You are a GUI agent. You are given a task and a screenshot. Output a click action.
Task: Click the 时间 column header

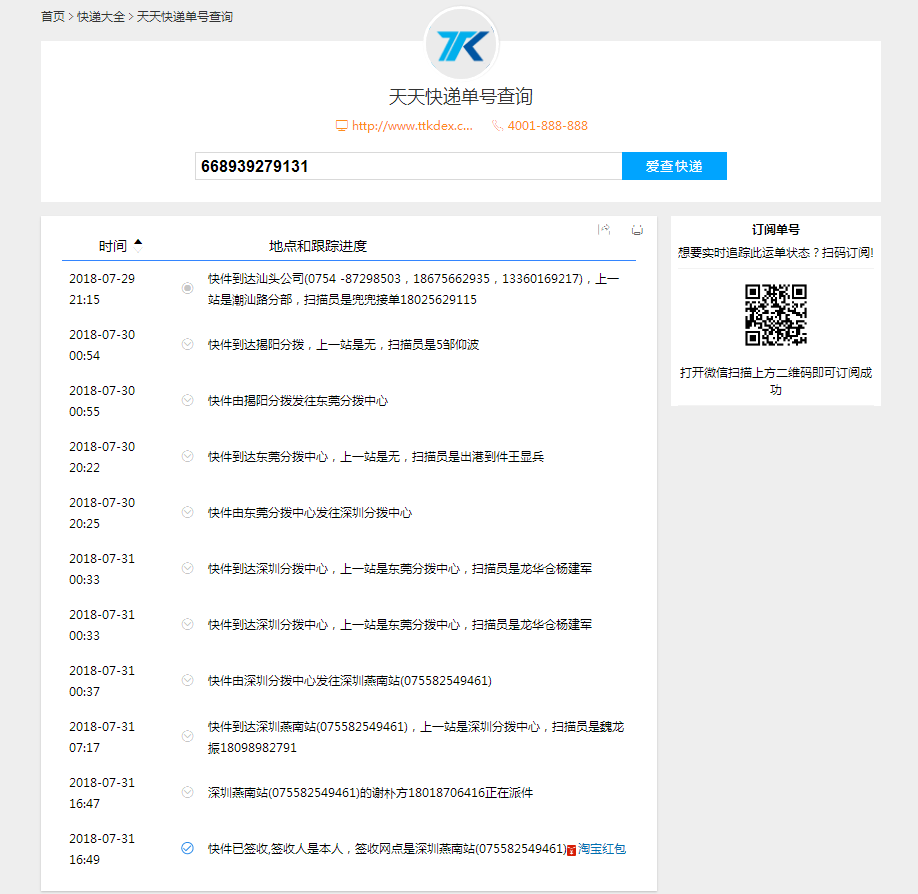click(112, 246)
